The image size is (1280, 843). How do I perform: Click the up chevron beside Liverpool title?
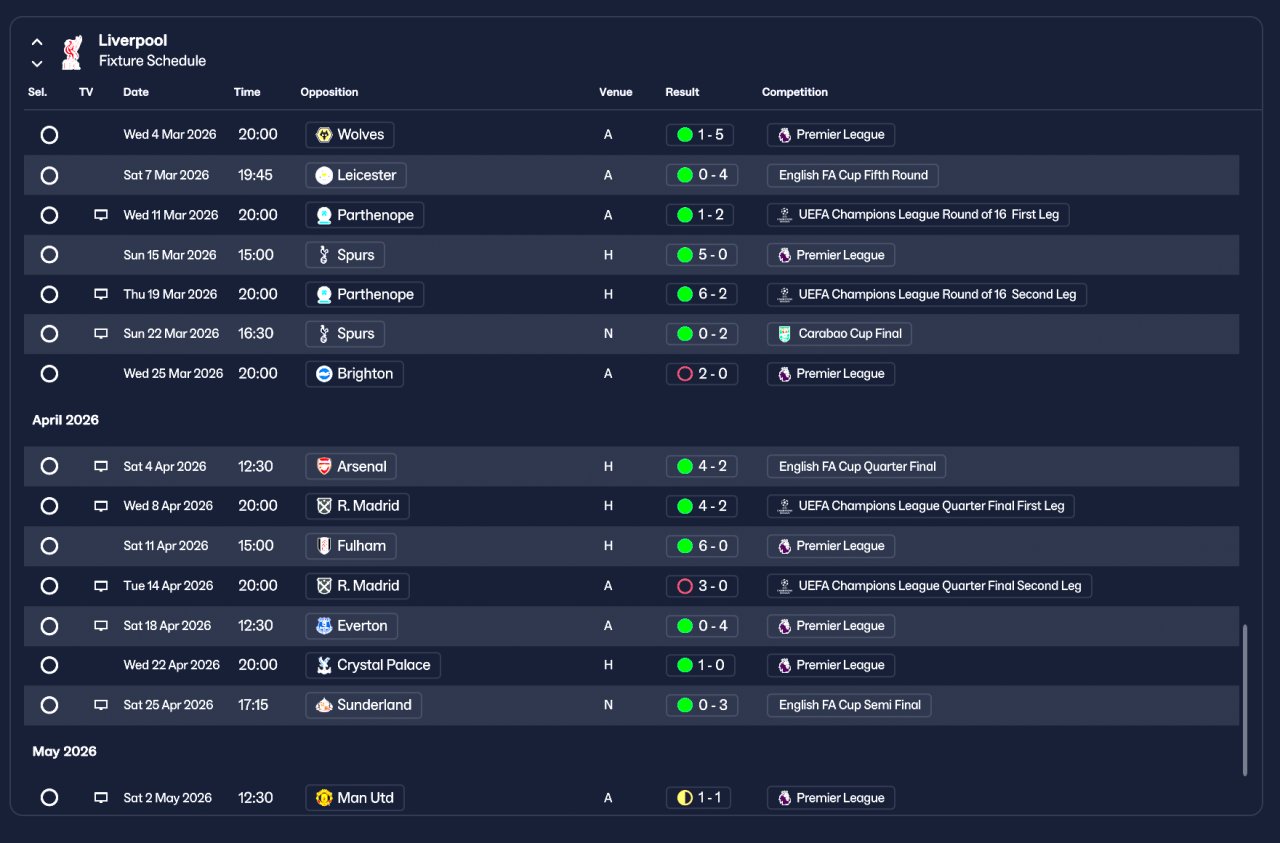pos(37,42)
